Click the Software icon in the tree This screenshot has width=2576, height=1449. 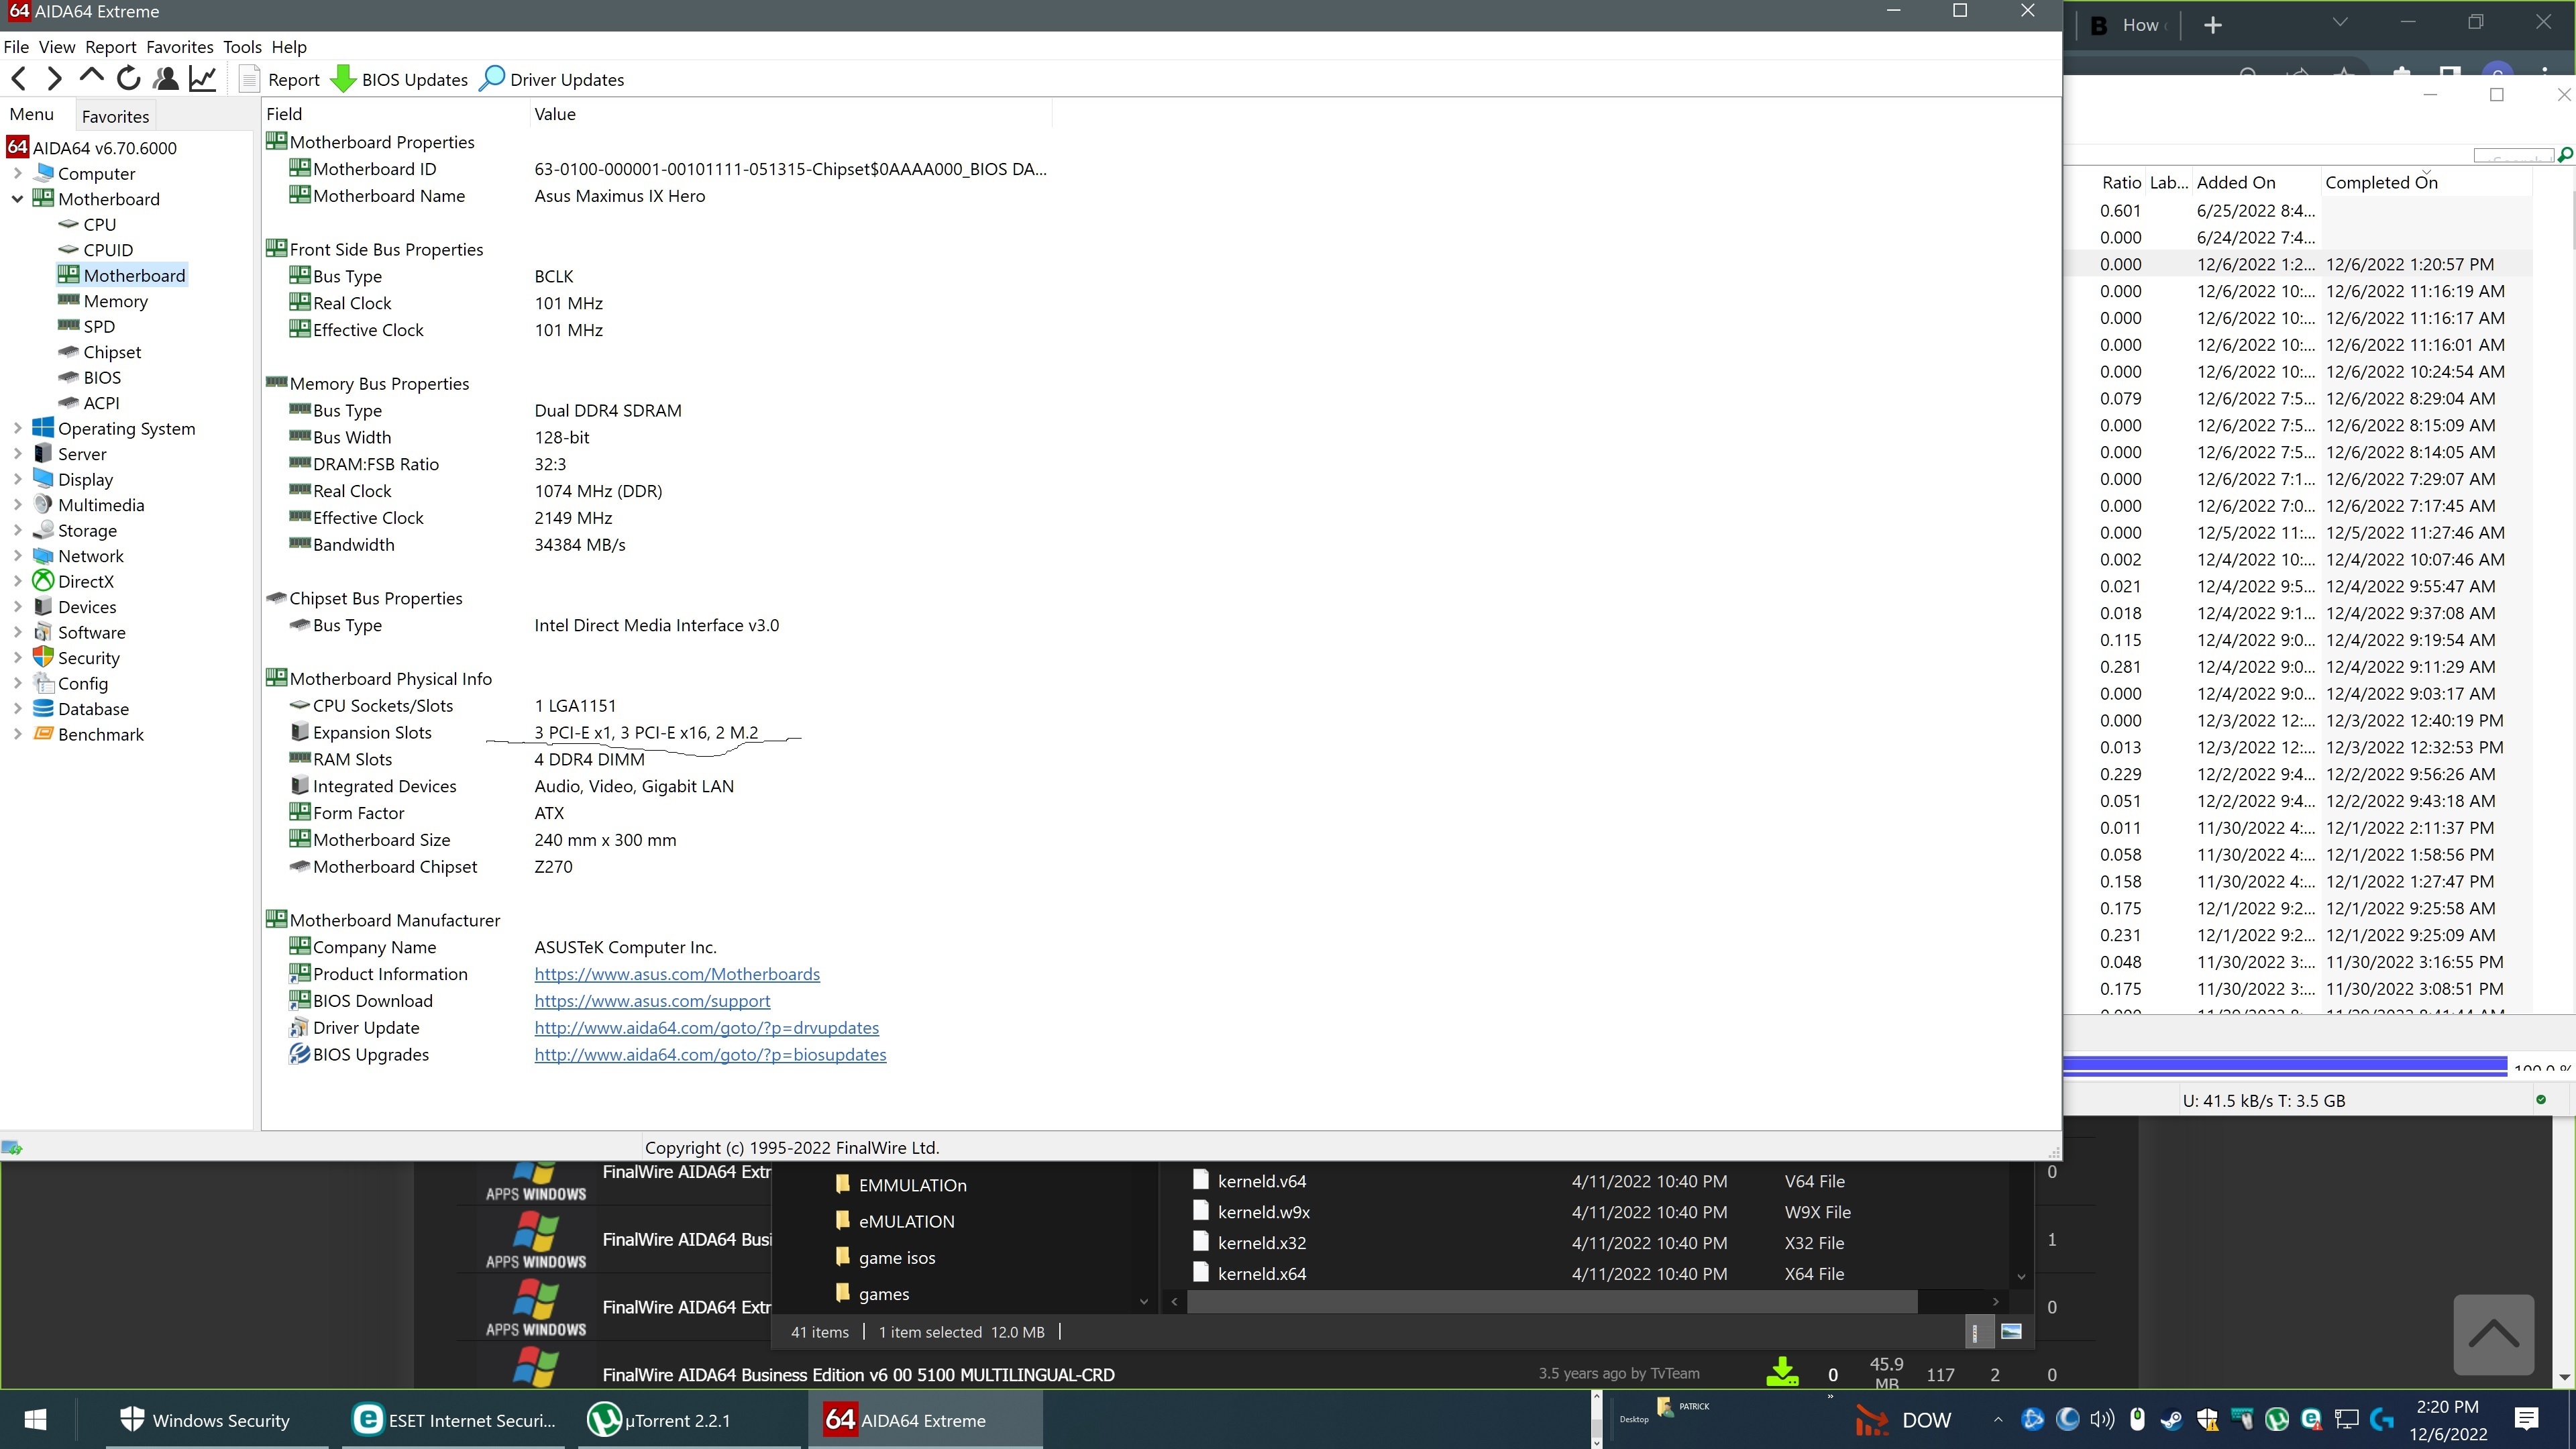(43, 632)
